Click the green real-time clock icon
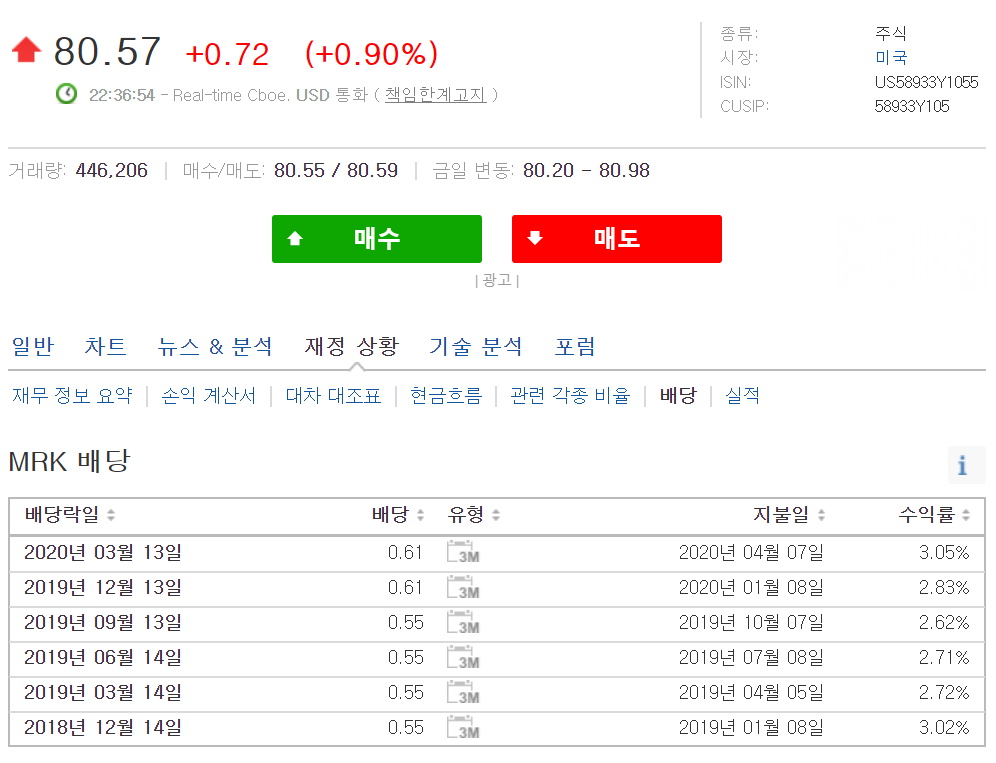996x763 pixels. point(66,94)
